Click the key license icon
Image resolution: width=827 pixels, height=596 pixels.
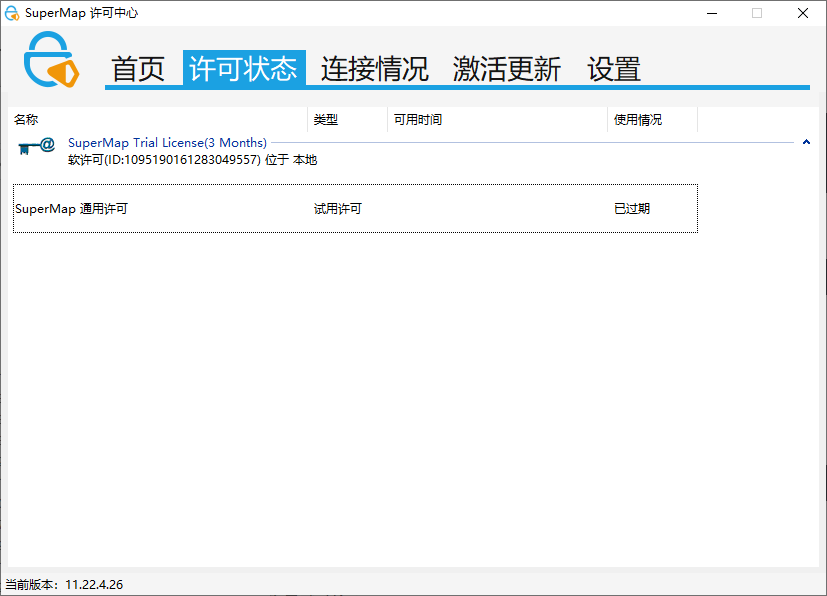pos(36,146)
